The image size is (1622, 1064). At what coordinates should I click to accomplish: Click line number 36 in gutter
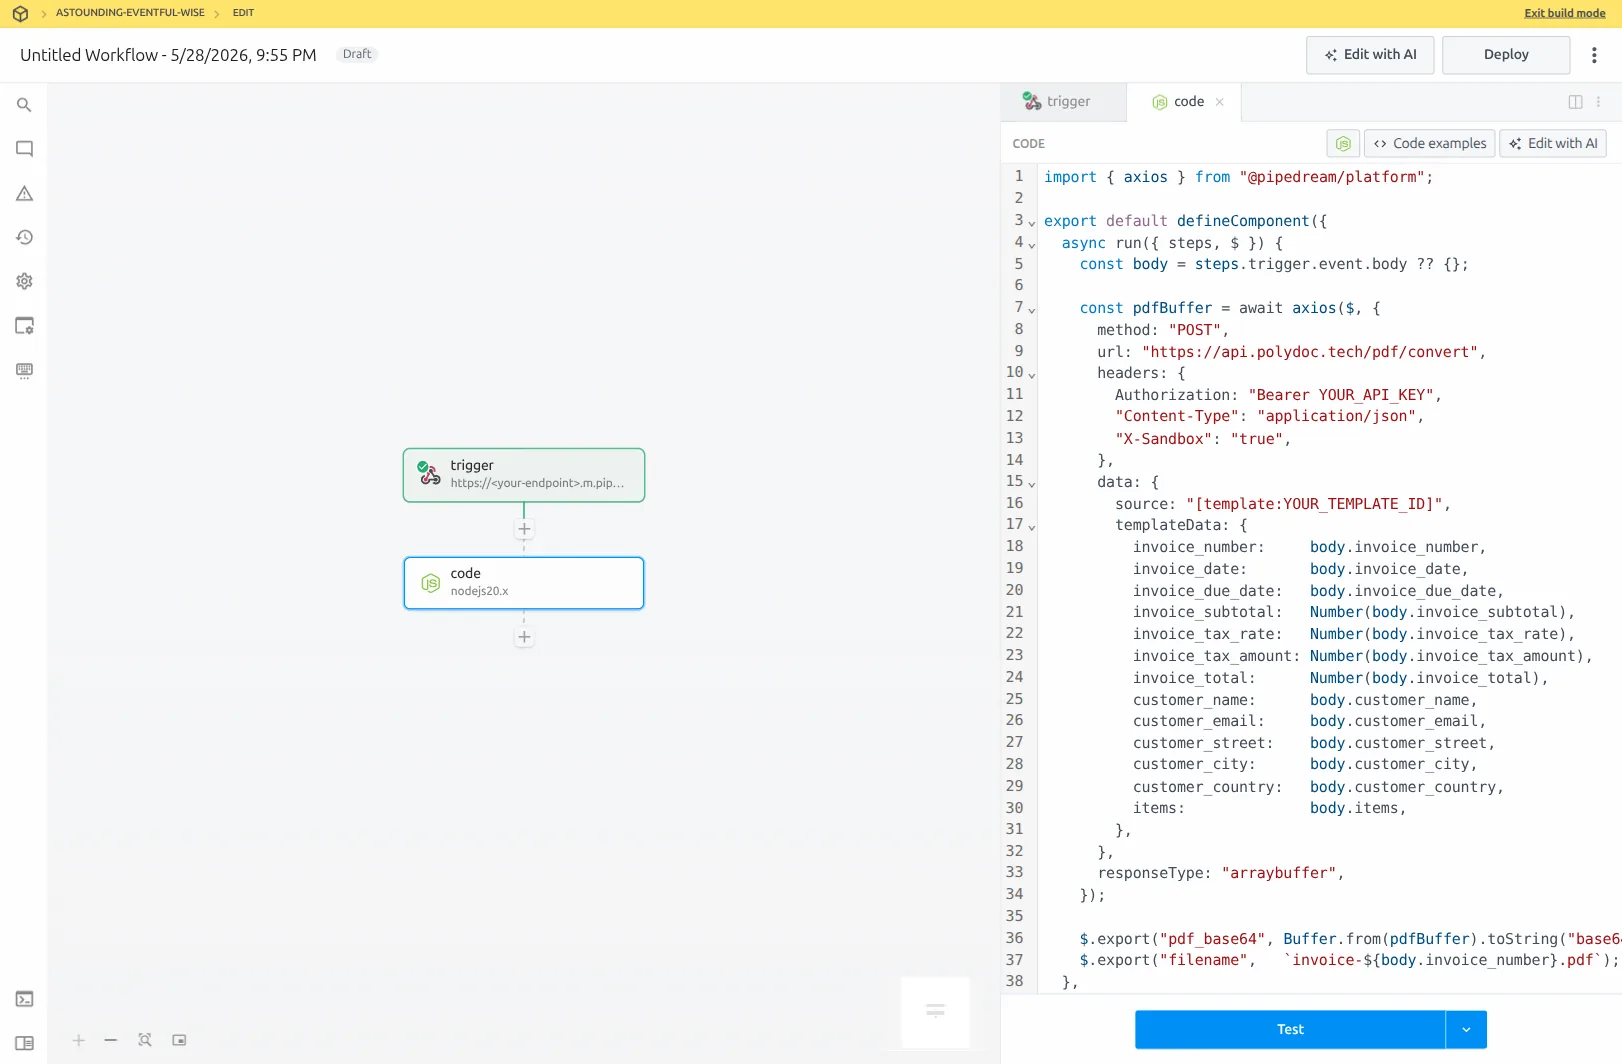point(1014,938)
